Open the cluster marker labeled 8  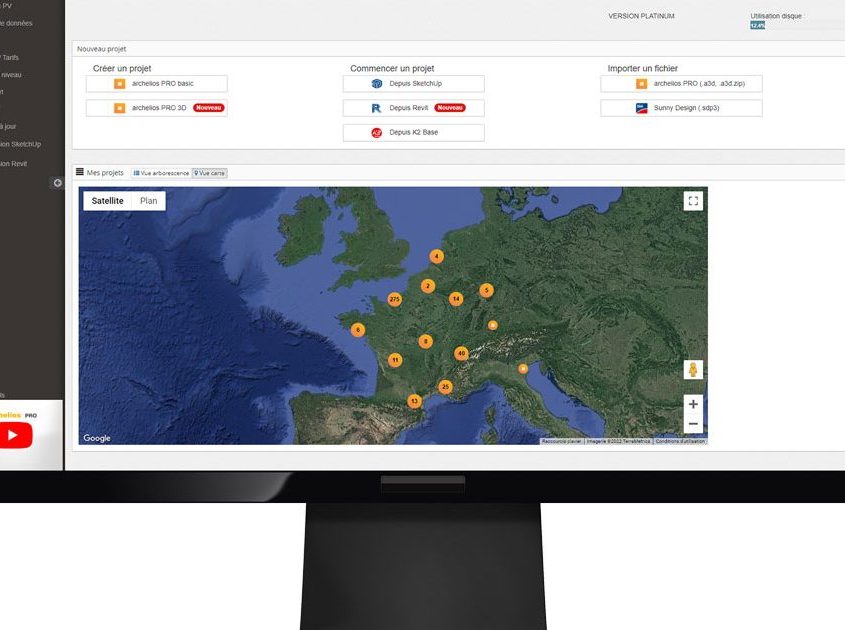pos(426,341)
